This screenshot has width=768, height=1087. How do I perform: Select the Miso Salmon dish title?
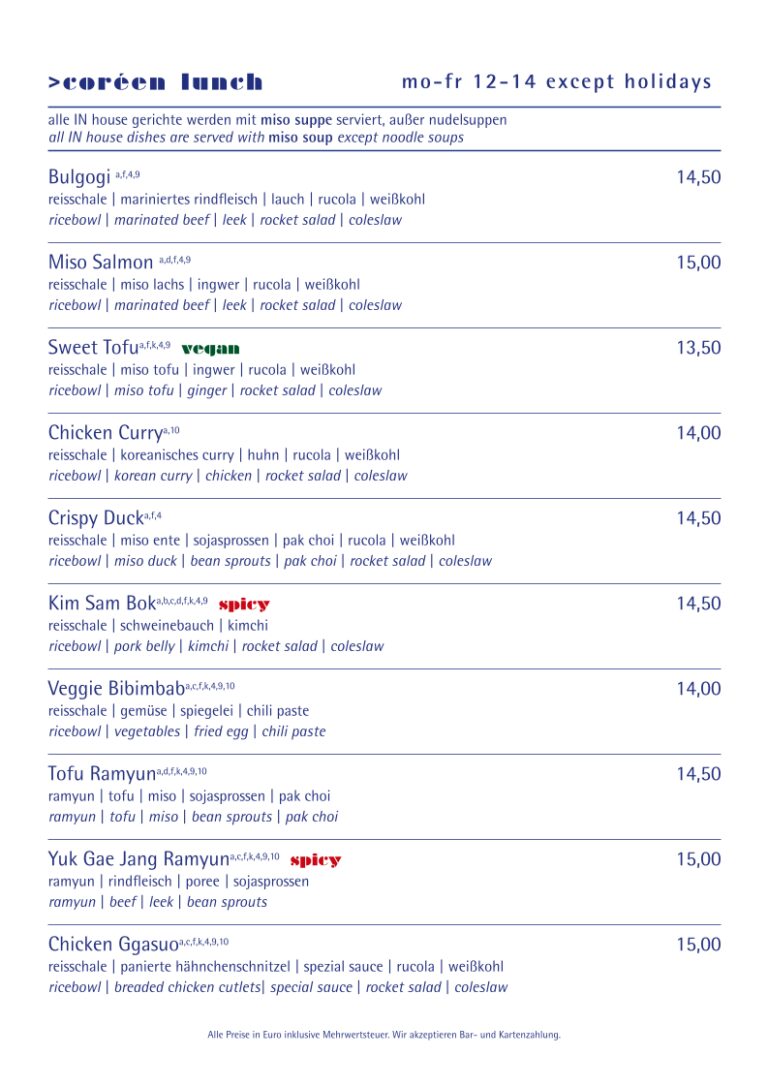101,262
